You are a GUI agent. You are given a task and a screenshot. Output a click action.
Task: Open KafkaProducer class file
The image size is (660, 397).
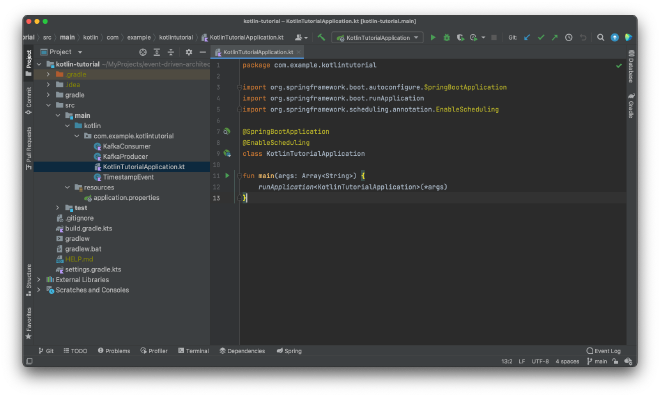pyautogui.click(x=121, y=157)
